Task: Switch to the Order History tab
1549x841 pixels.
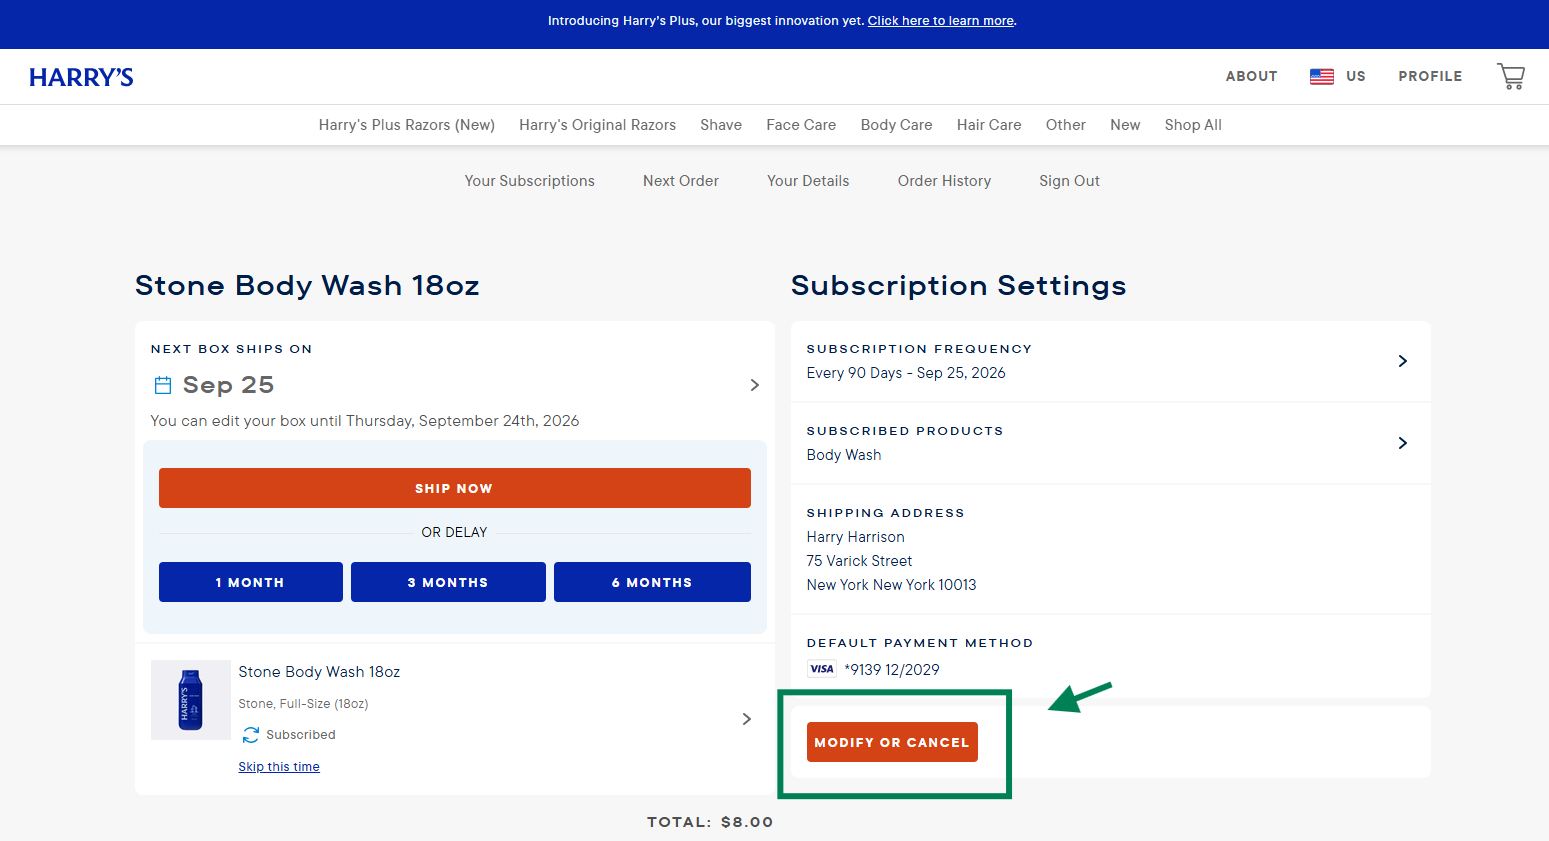Action: coord(944,181)
